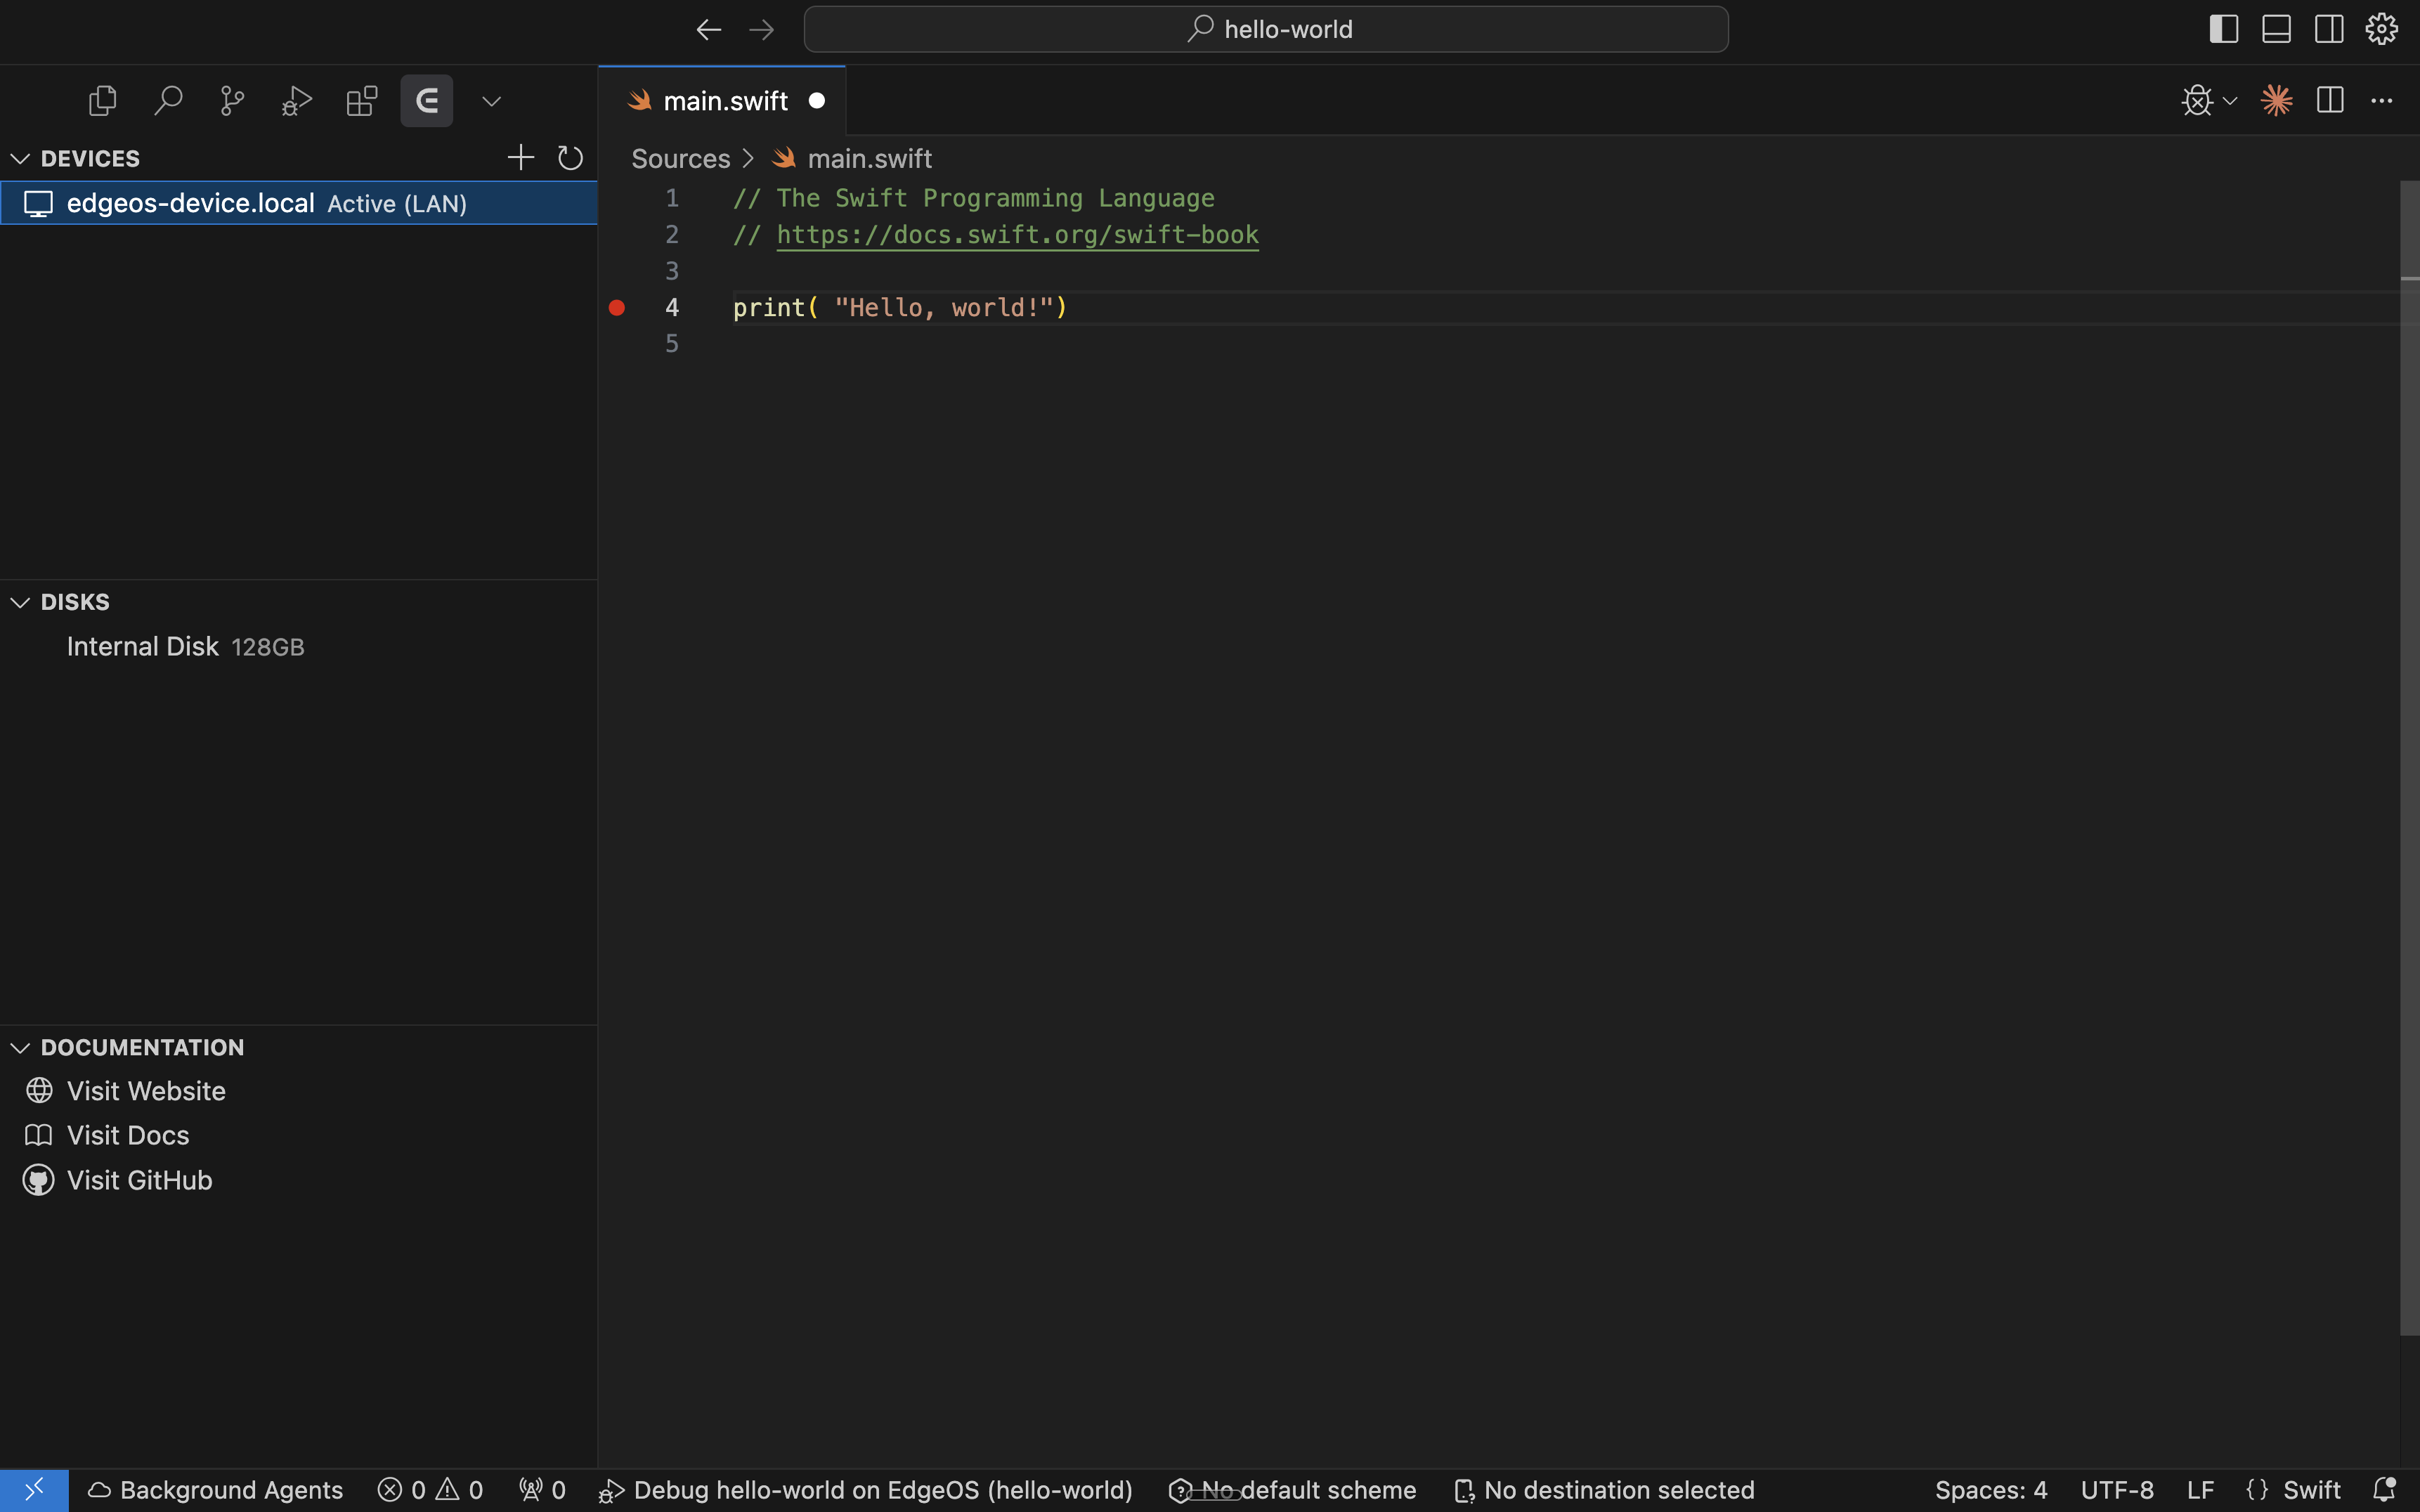Screen dimensions: 2420x1512
Task: Refresh the devices list
Action: tap(570, 158)
